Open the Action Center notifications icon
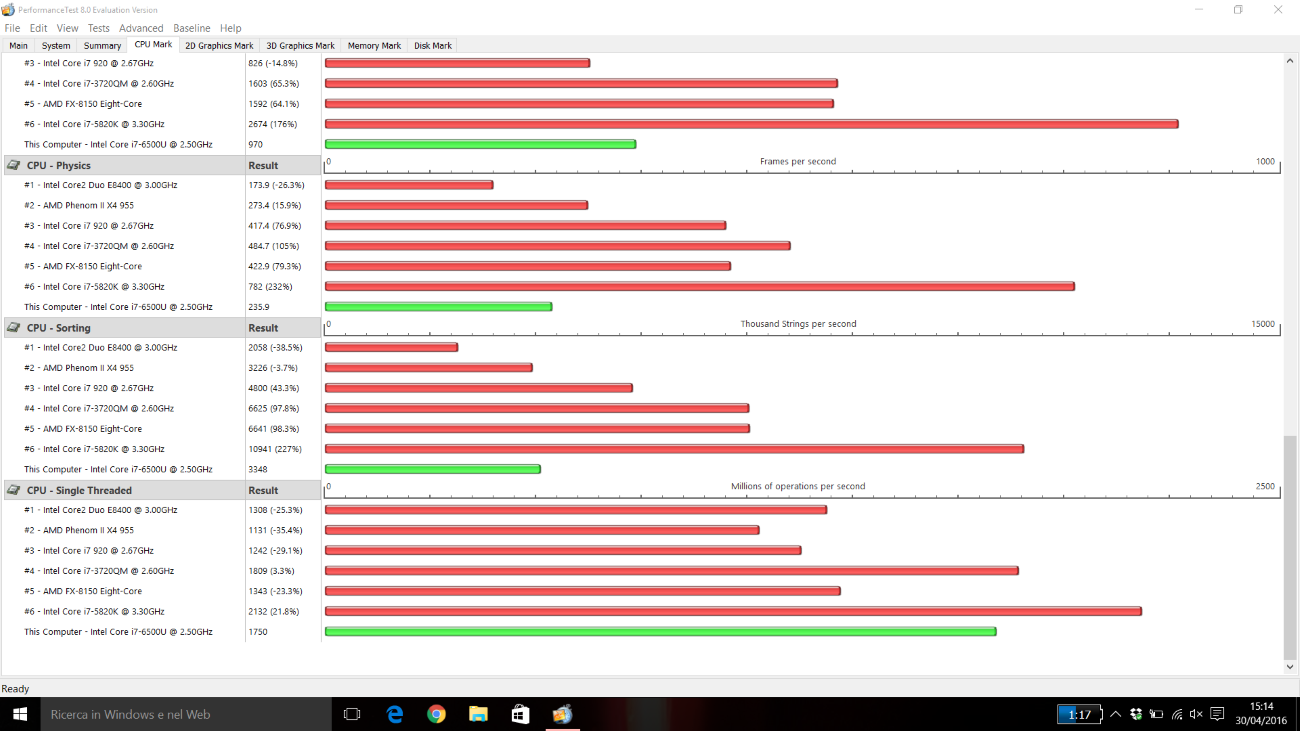Viewport: 1300px width, 731px height. [x=1217, y=714]
